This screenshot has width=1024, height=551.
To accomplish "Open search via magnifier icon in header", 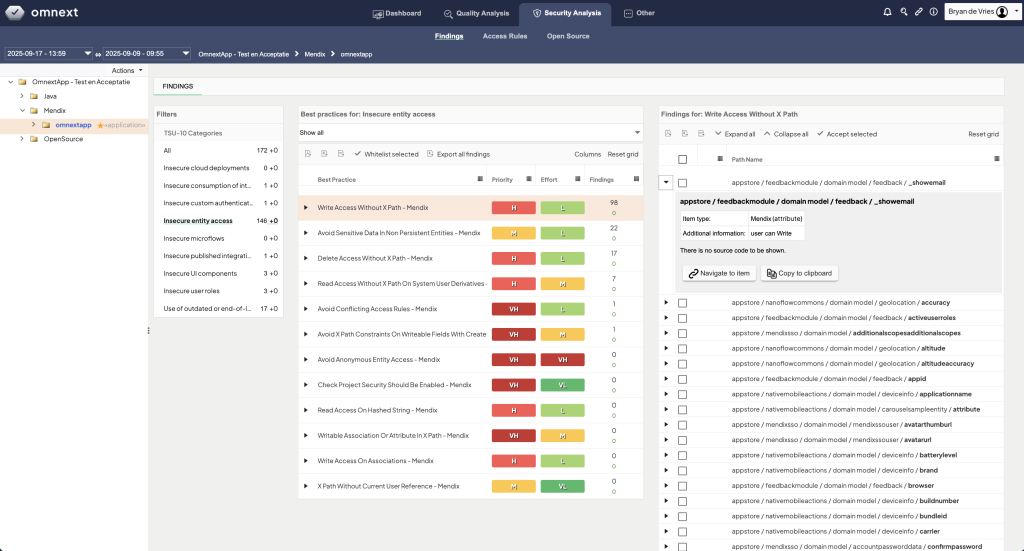I will (x=904, y=12).
